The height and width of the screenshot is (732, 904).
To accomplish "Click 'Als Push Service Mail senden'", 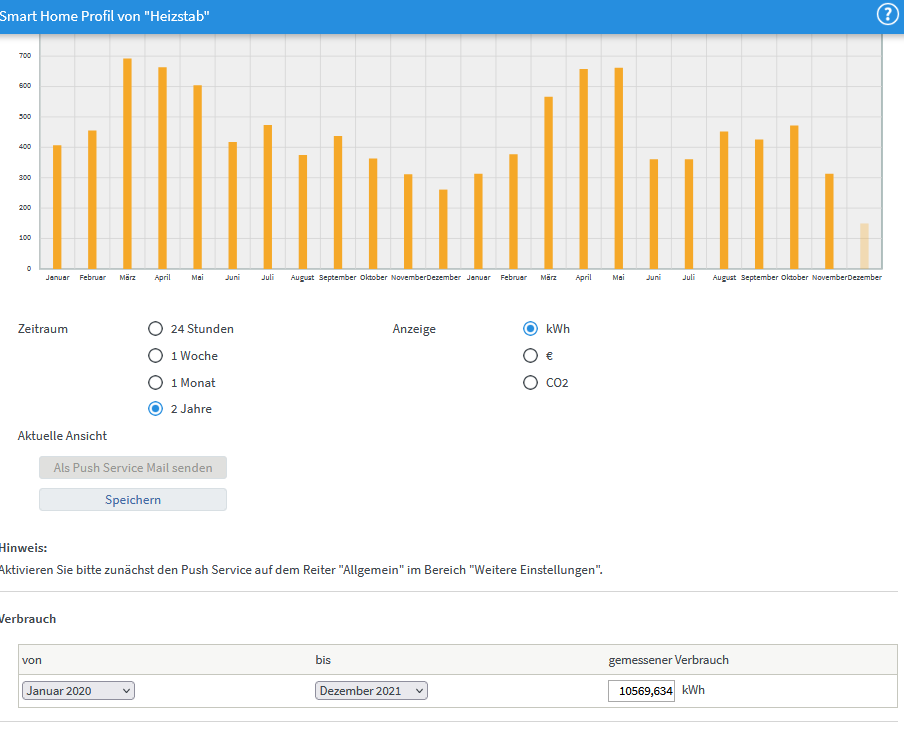I will (133, 468).
